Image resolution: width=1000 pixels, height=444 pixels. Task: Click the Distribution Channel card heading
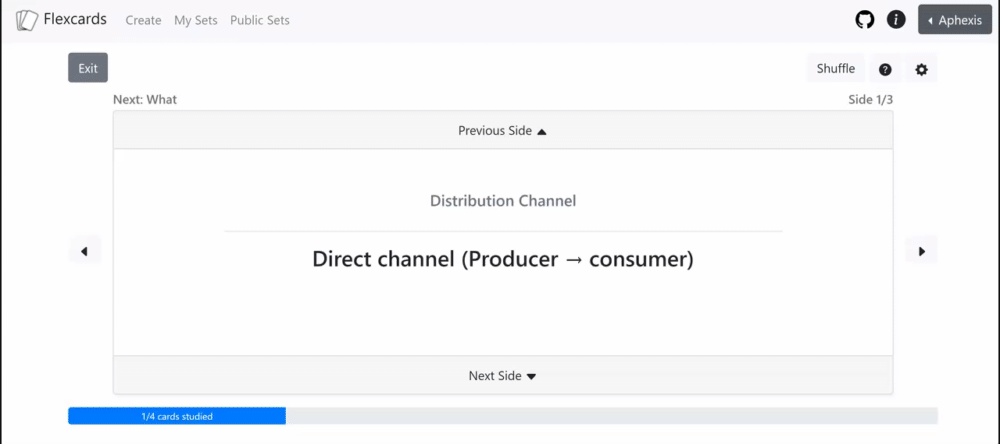[x=502, y=201]
